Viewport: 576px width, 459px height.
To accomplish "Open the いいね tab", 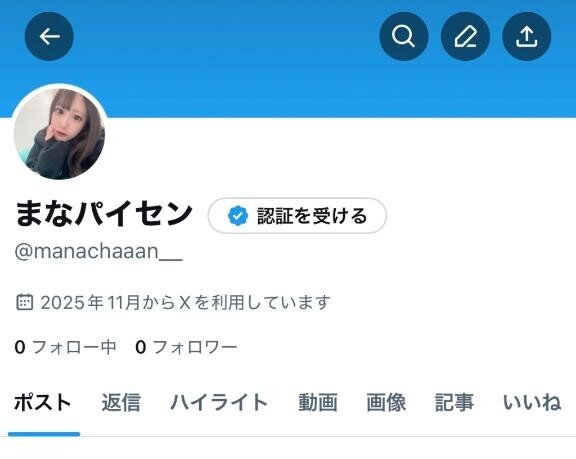I will click(x=532, y=402).
